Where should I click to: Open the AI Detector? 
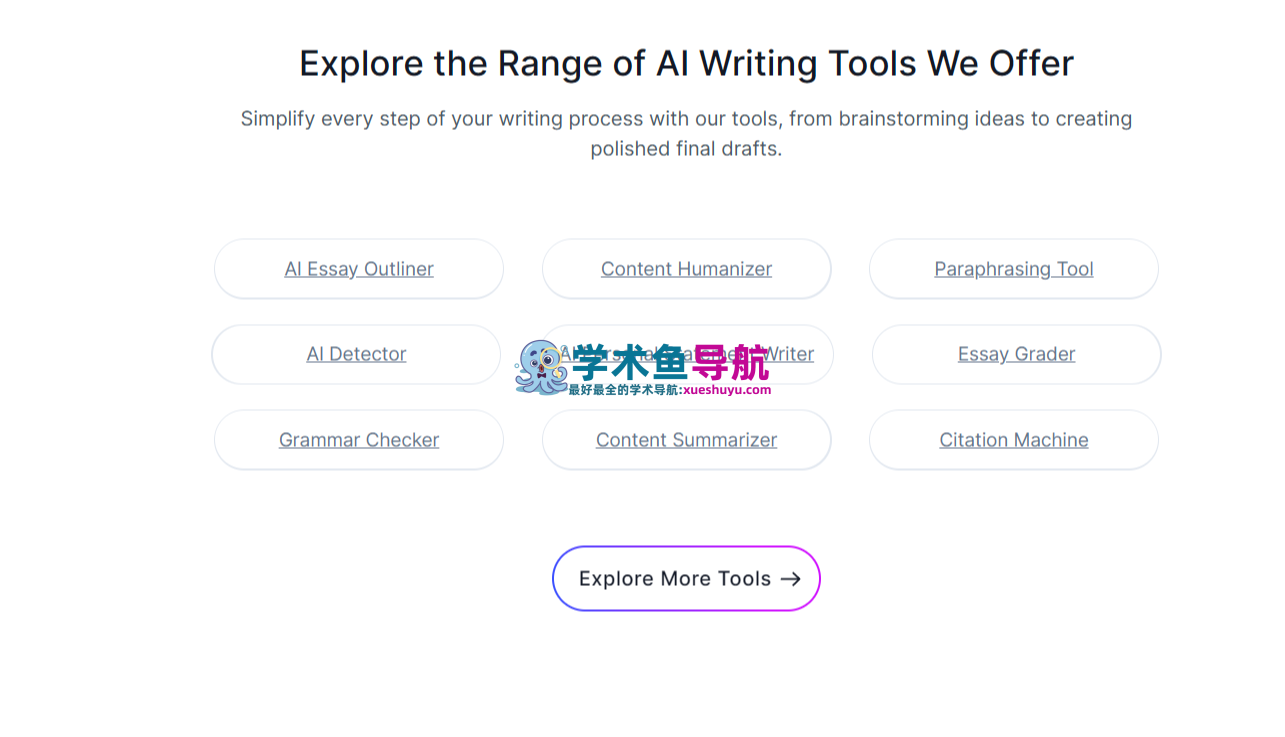click(356, 354)
